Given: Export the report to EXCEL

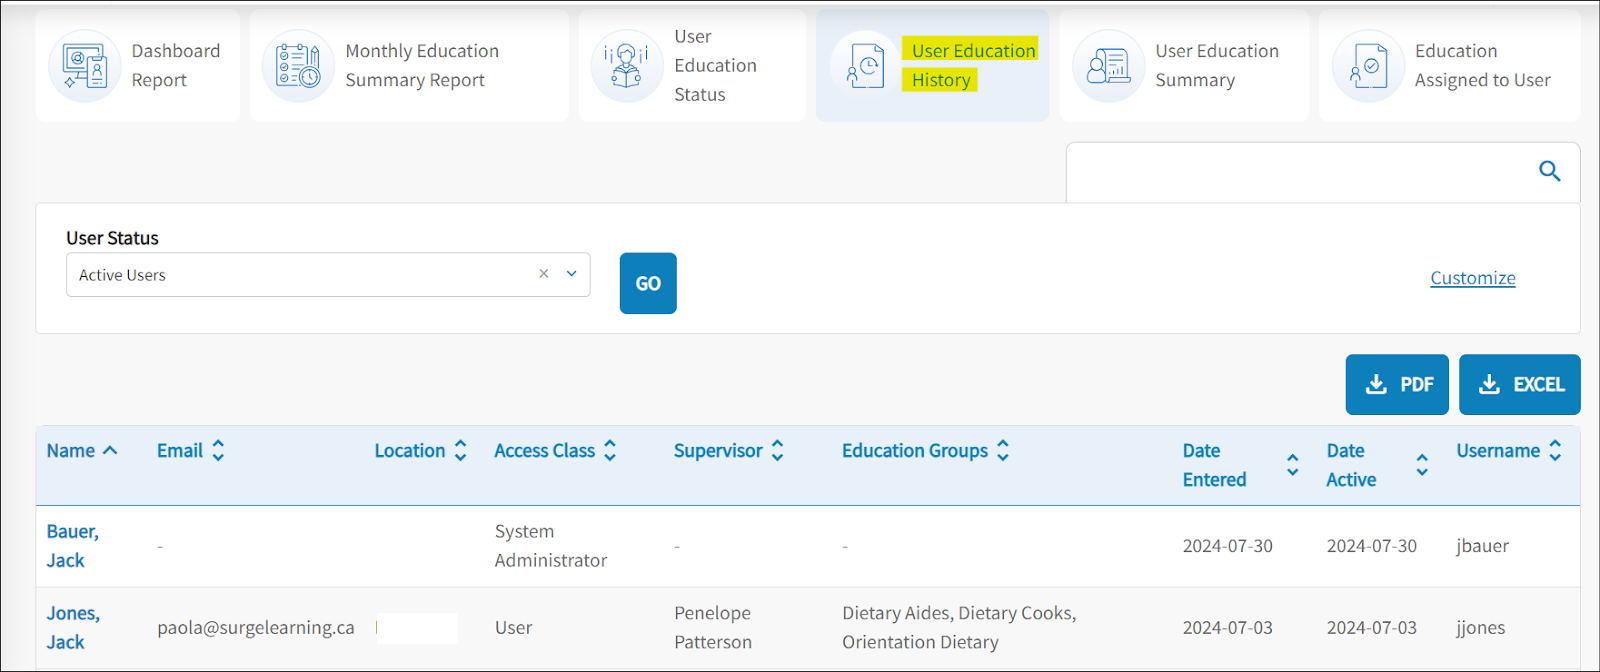Looking at the screenshot, I should 1519,385.
